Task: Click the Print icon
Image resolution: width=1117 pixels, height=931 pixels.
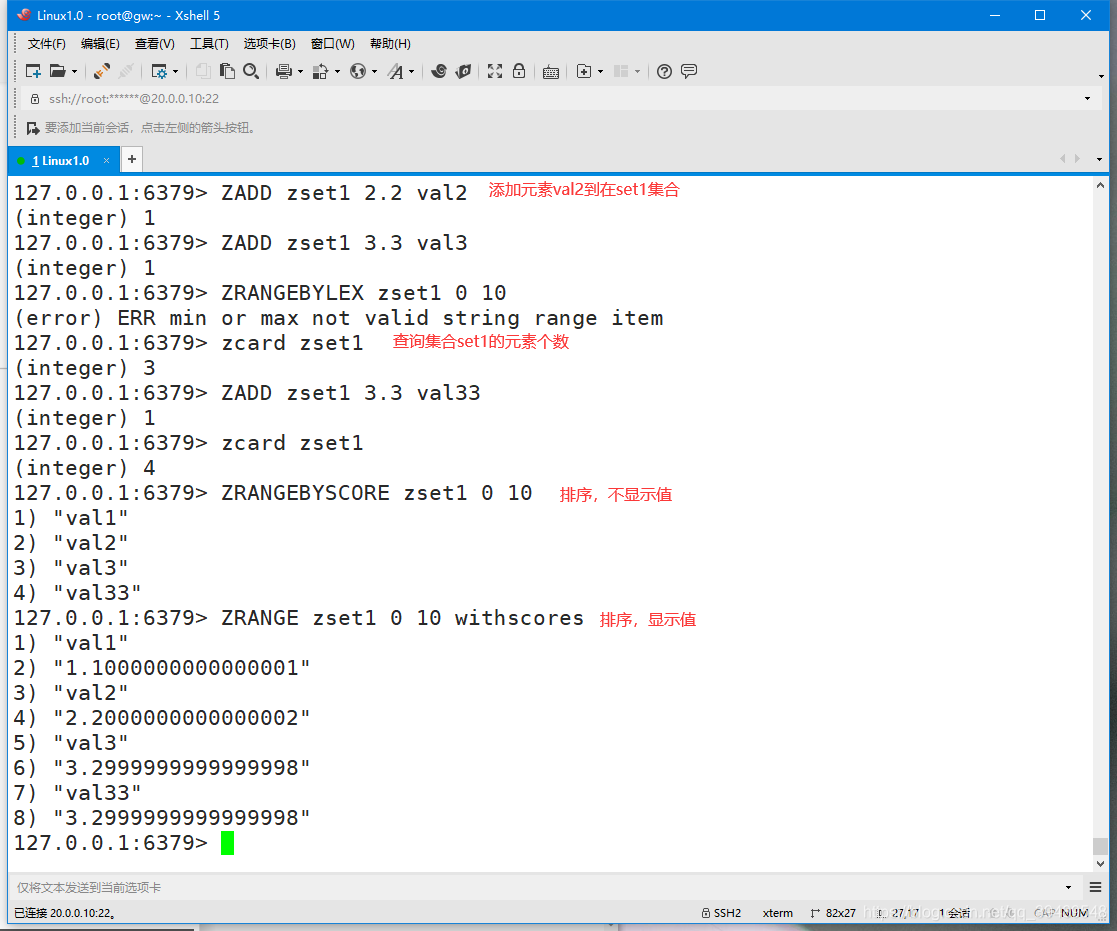Action: pos(284,71)
